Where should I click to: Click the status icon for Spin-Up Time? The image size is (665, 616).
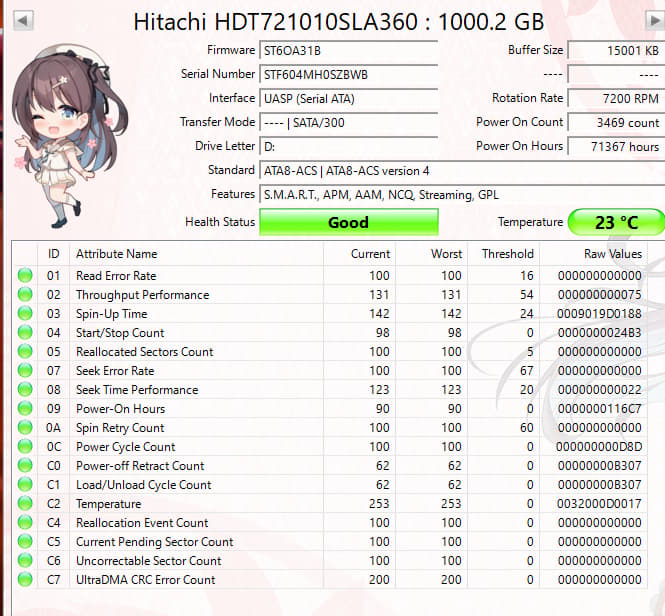pos(25,314)
